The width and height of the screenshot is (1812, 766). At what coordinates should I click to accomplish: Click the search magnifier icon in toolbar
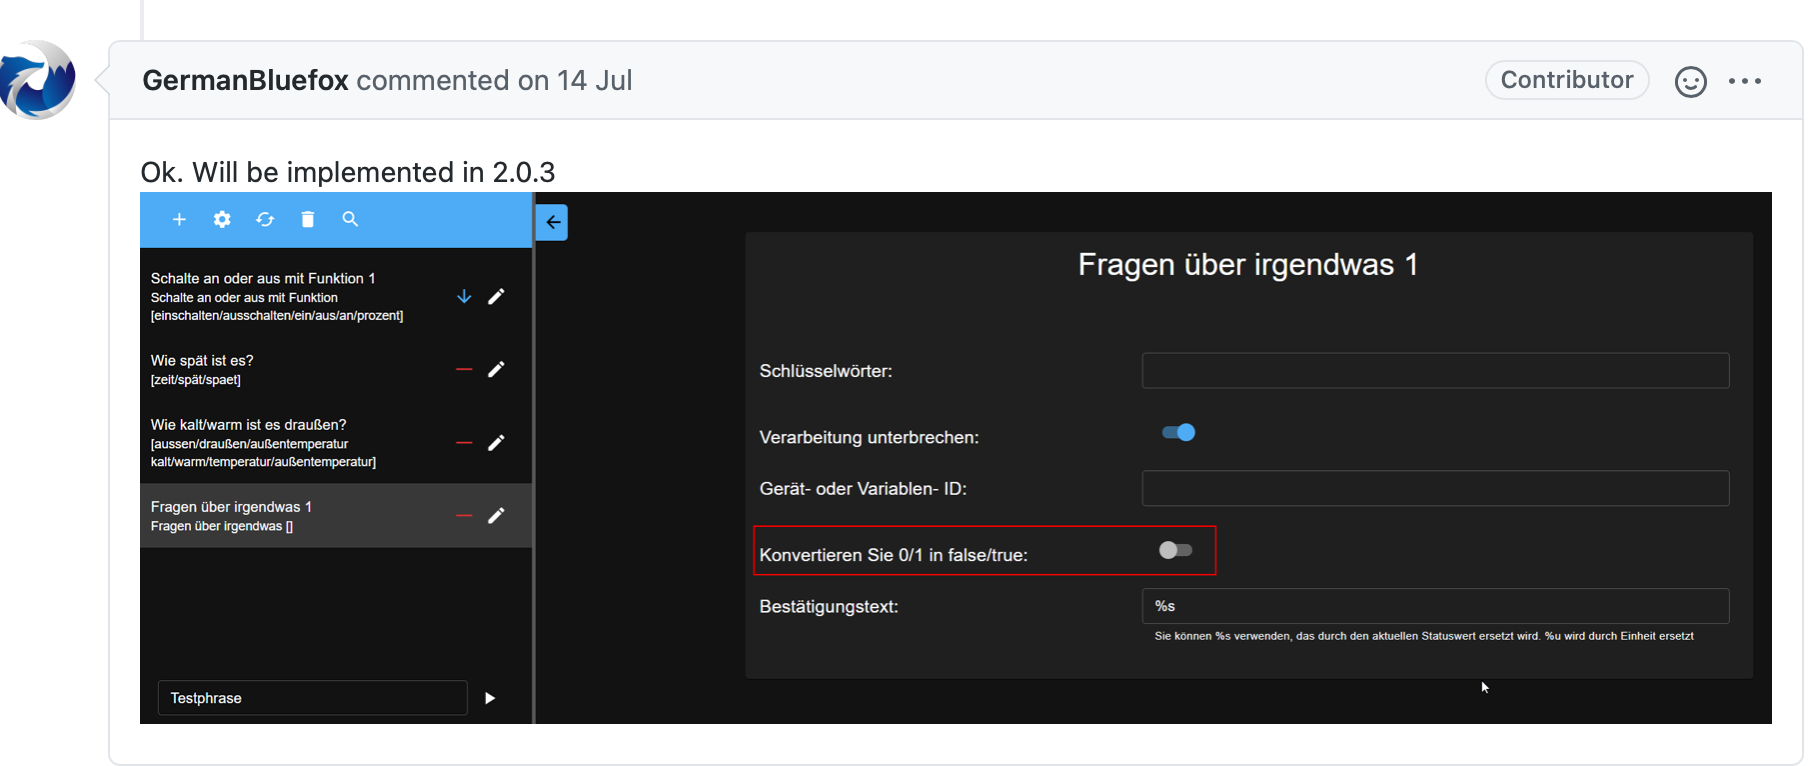coord(350,219)
